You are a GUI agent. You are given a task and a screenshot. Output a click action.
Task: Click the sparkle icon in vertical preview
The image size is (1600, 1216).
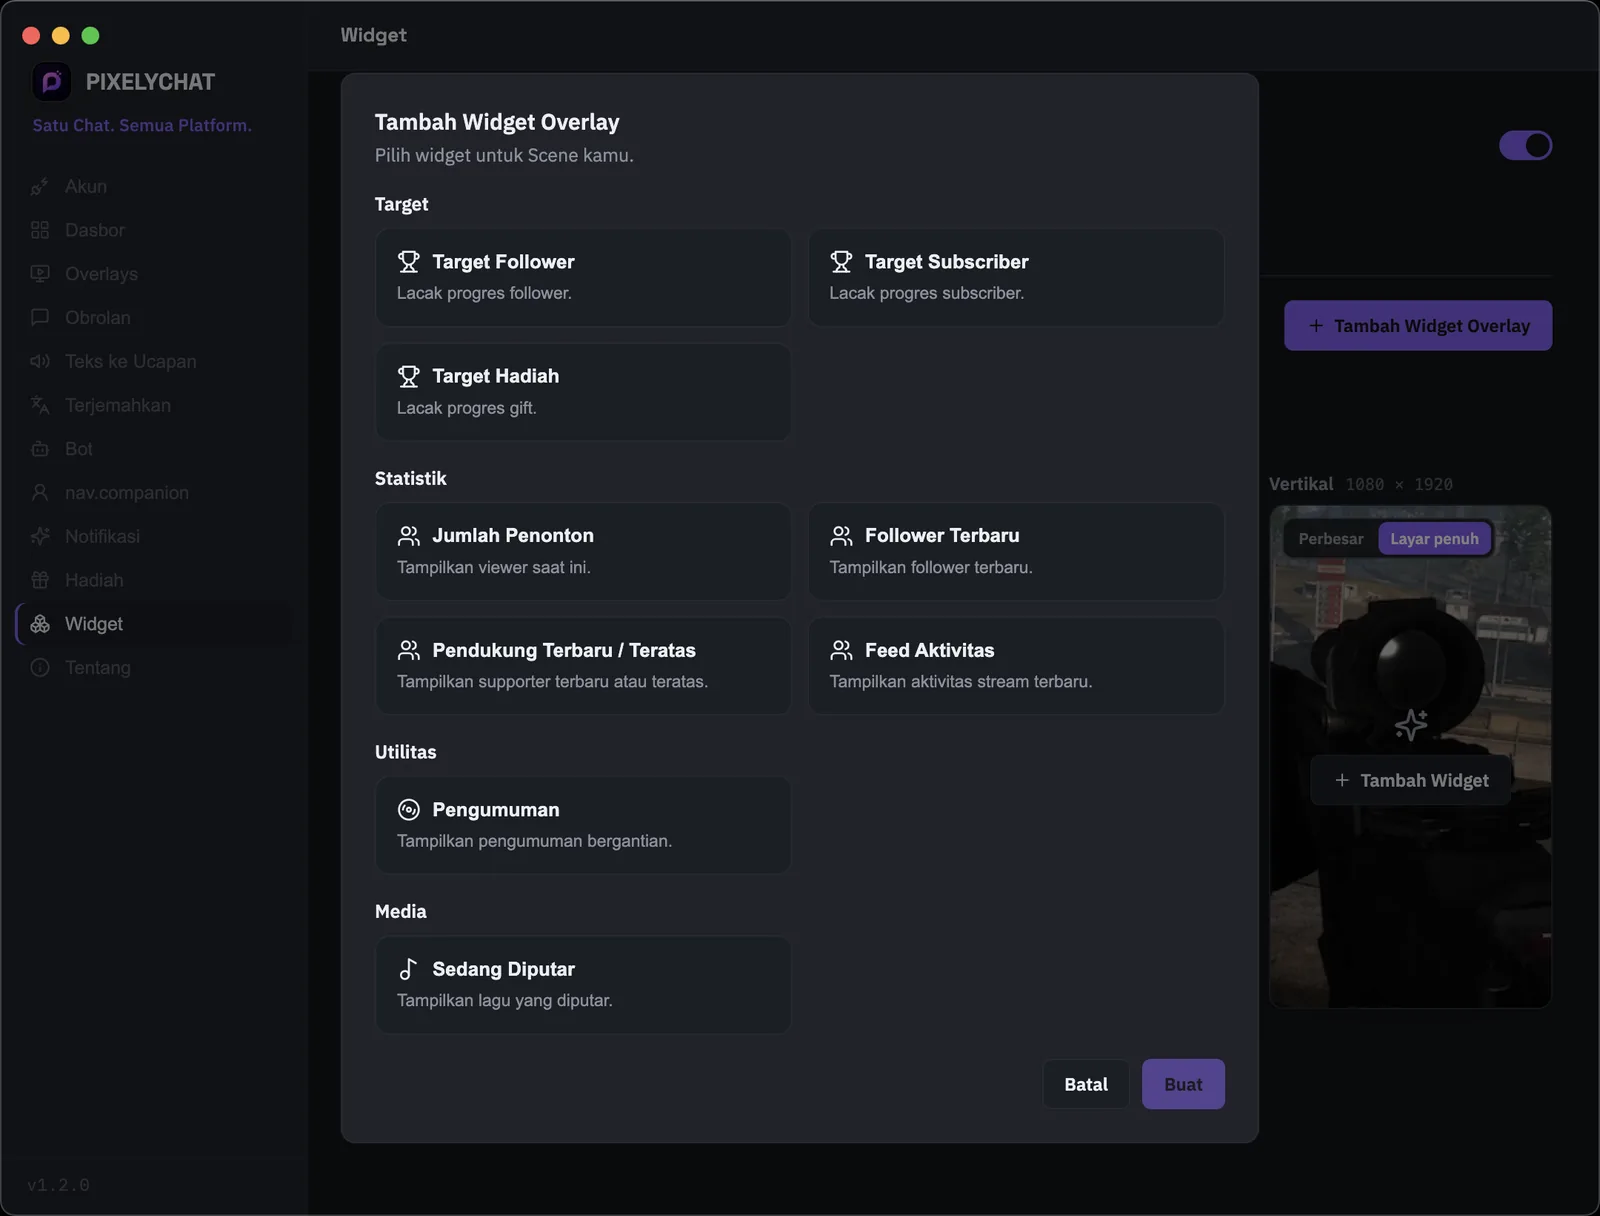tap(1411, 725)
